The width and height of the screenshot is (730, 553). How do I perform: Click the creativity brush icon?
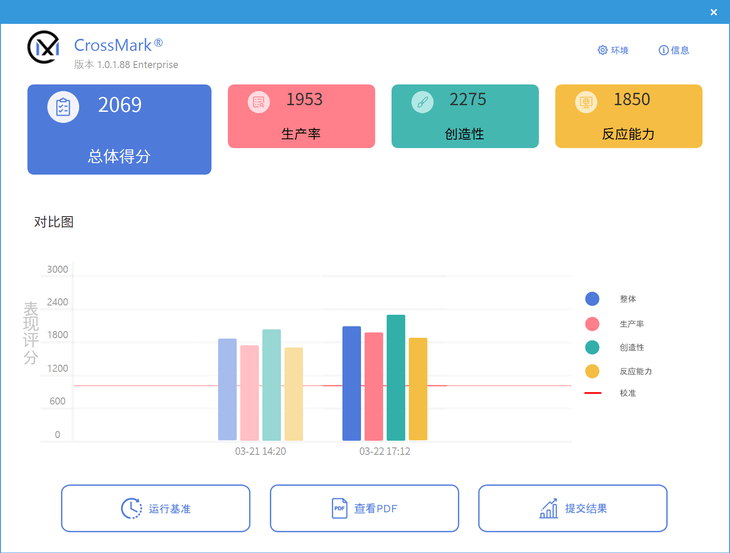coord(422,101)
